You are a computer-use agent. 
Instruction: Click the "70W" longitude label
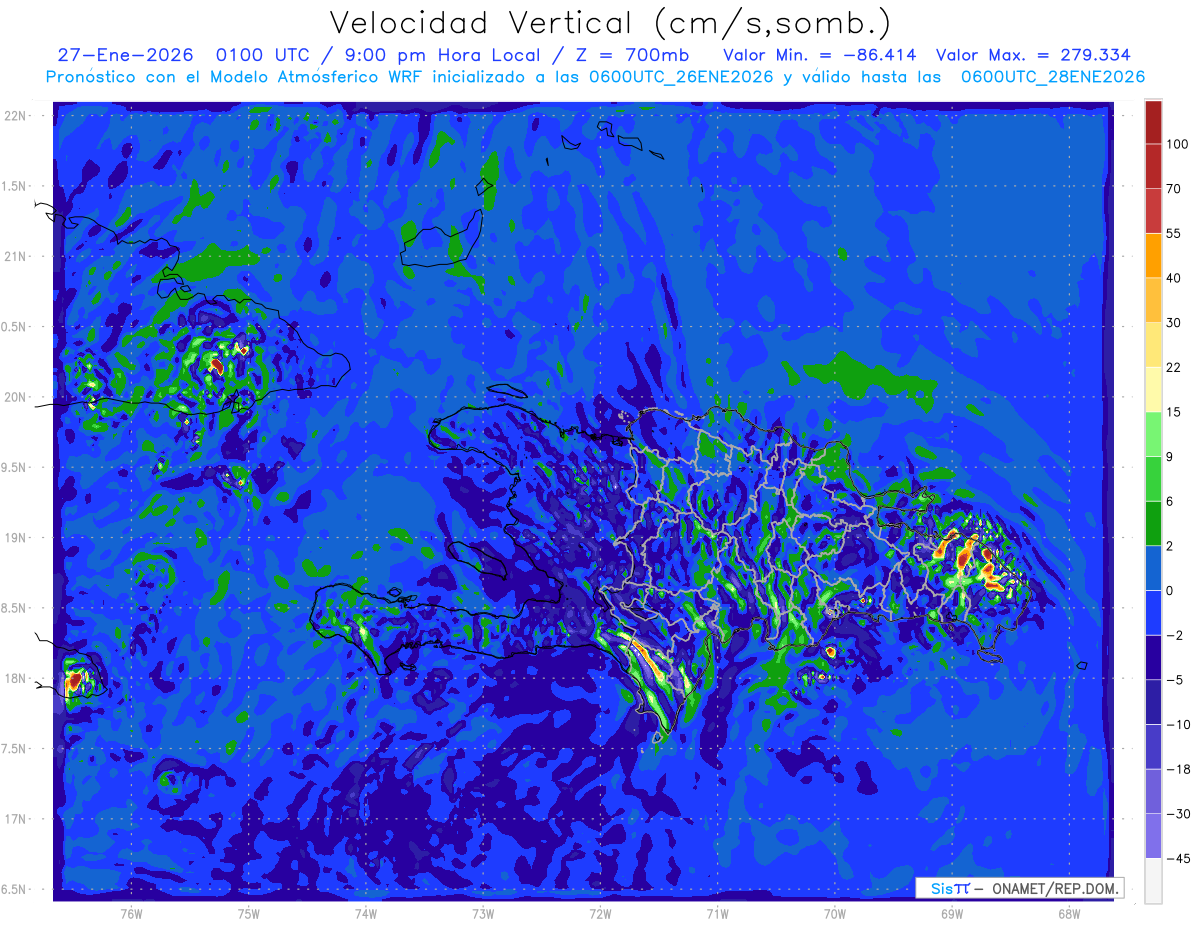tap(835, 913)
